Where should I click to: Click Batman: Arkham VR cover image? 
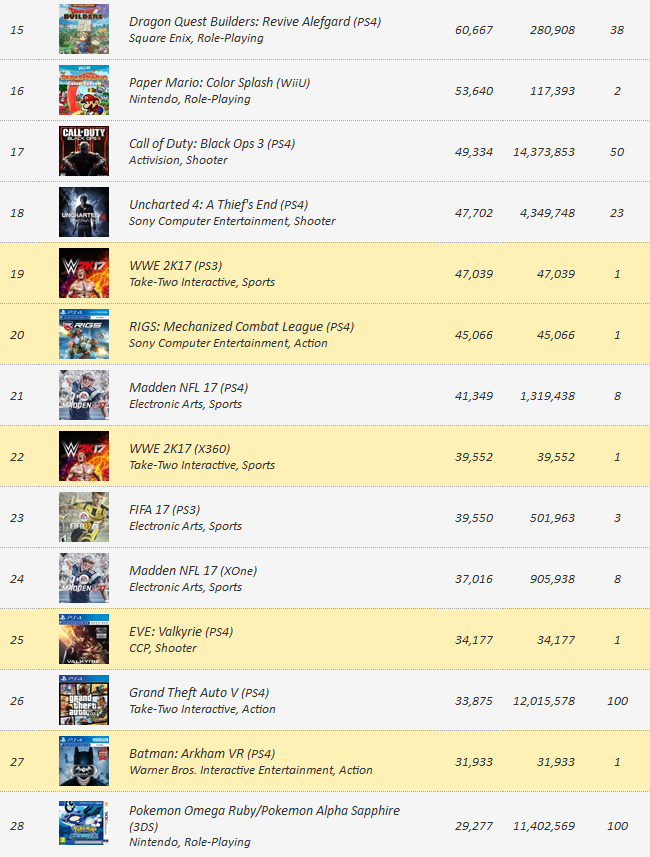tap(84, 761)
